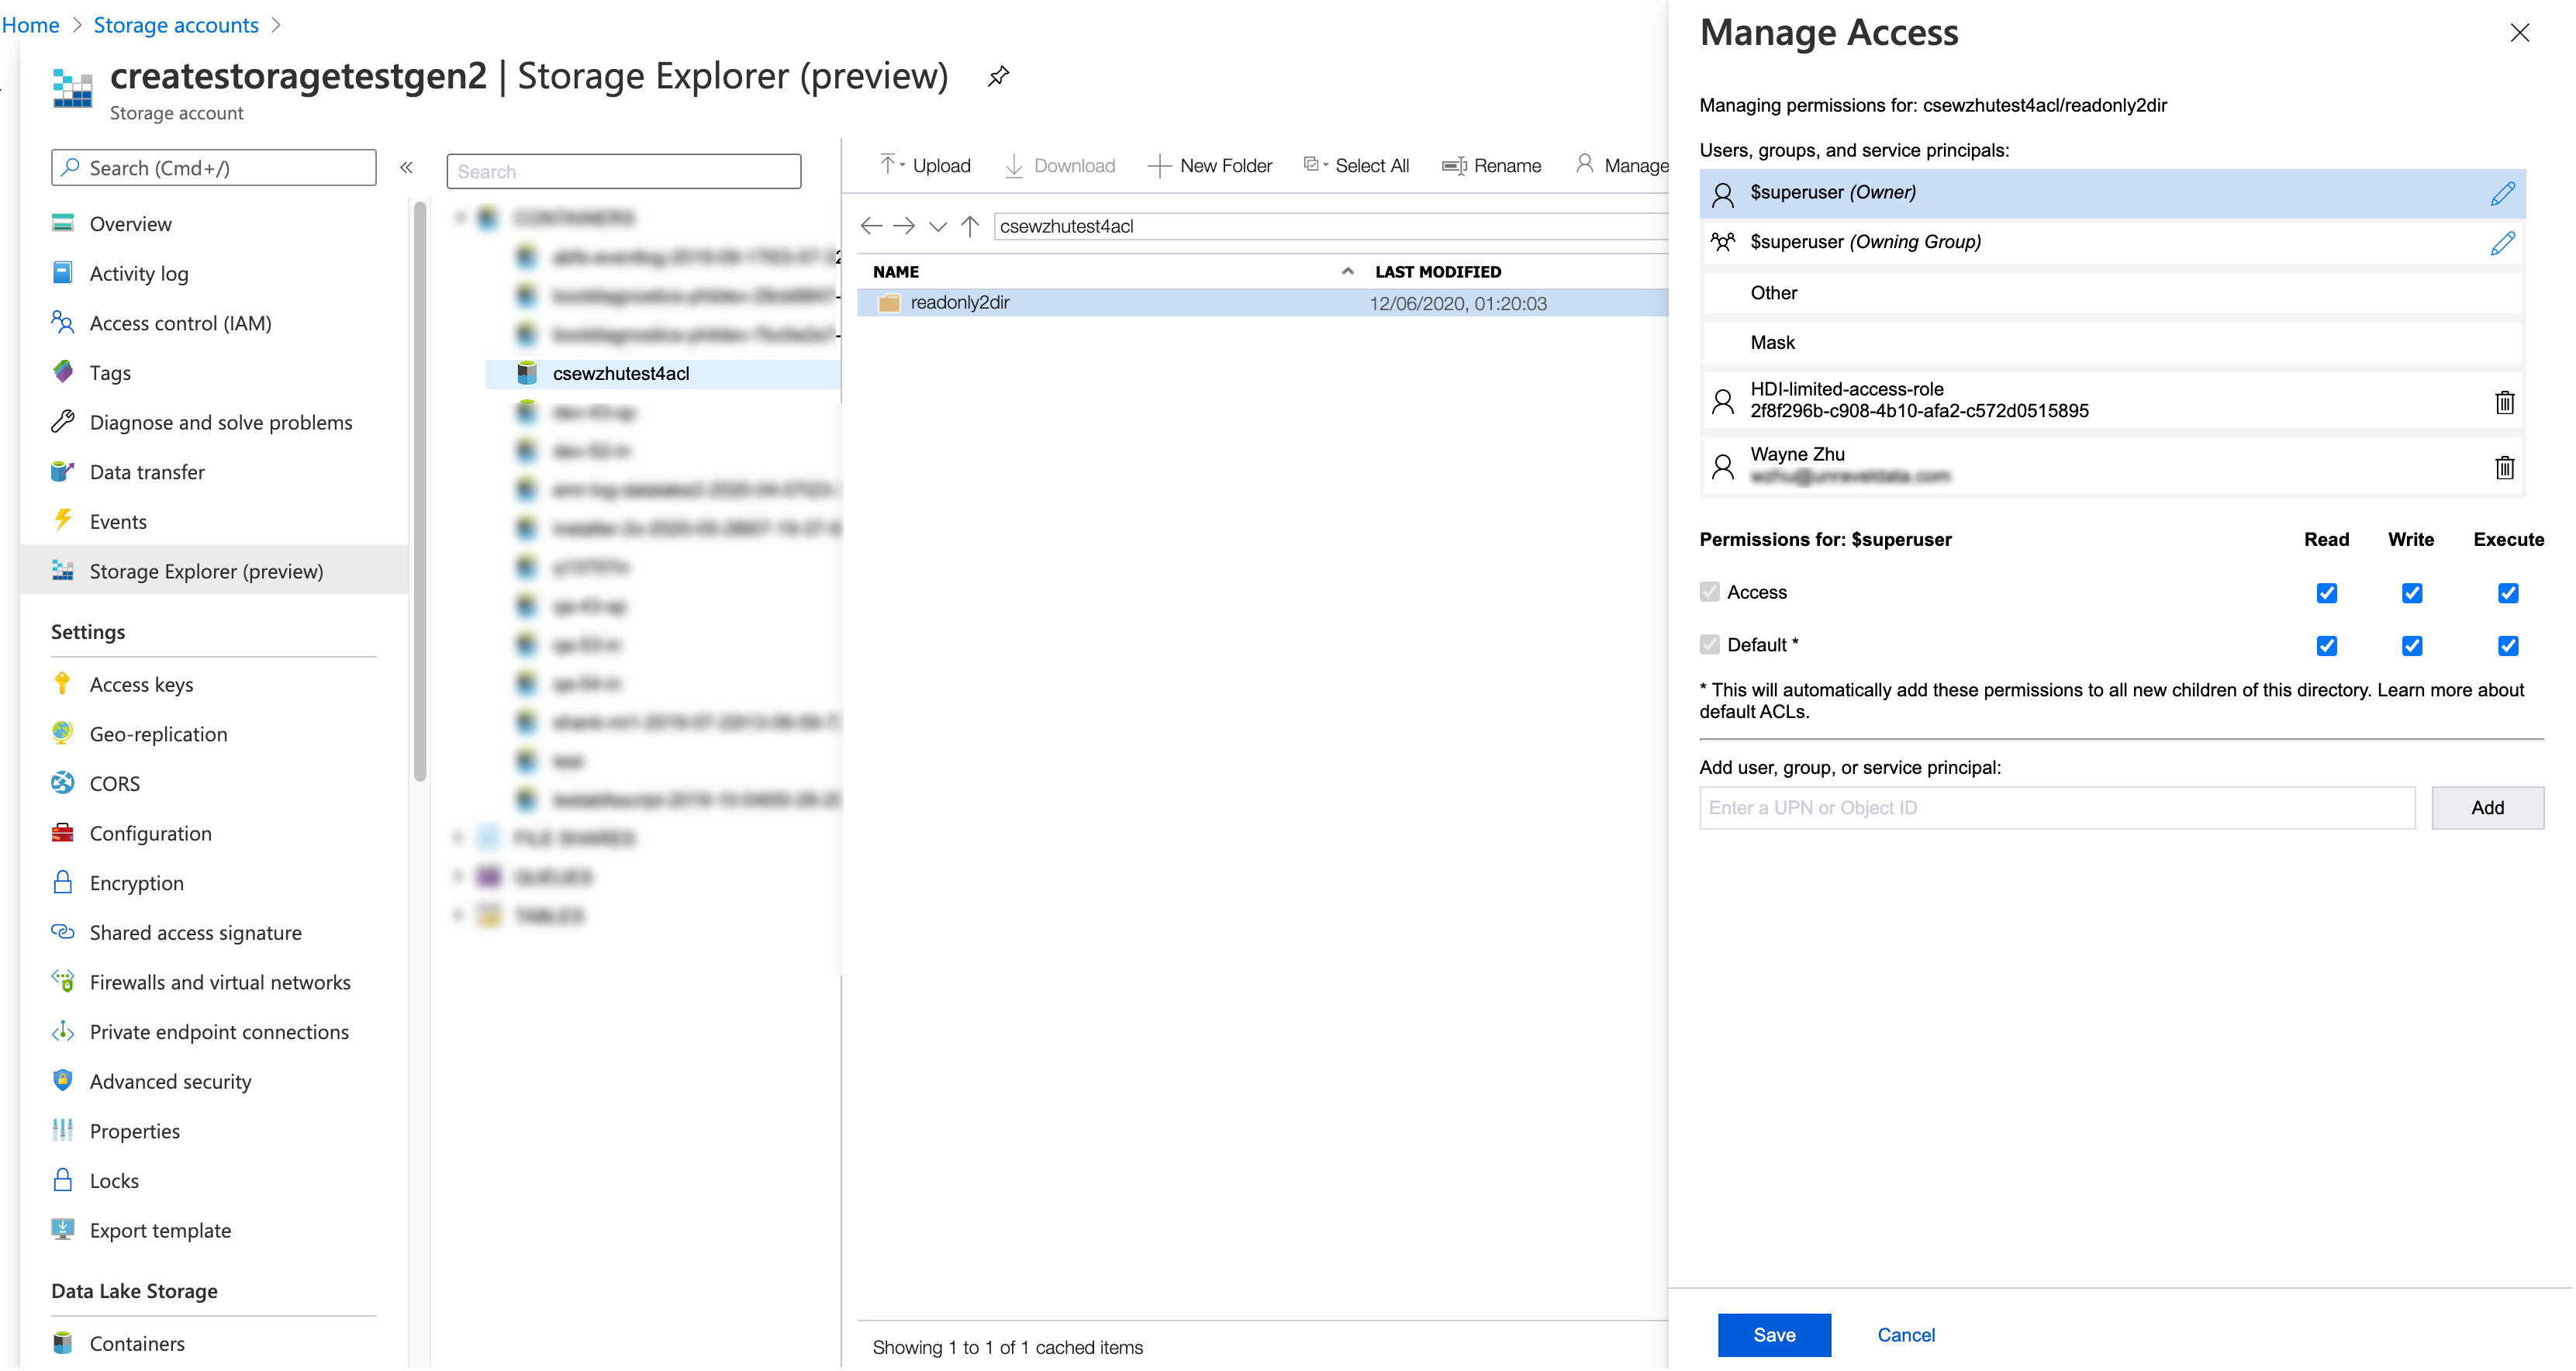Click the Upload toolbar button

tap(925, 165)
